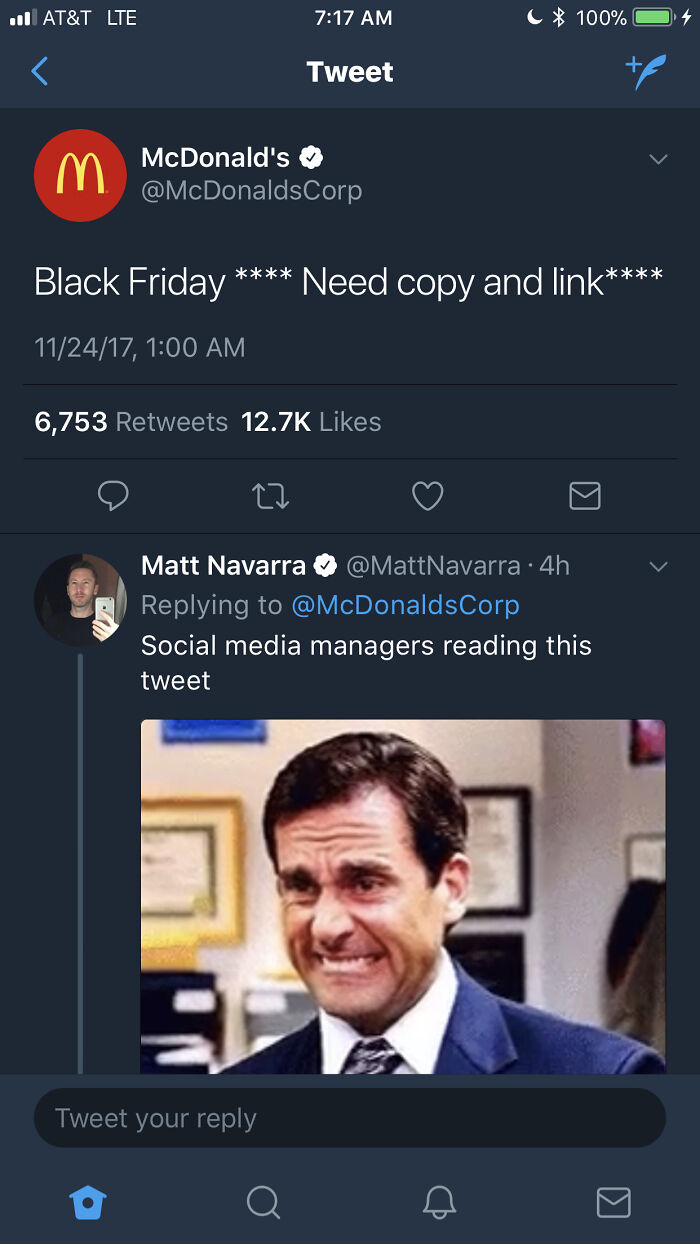The image size is (700, 1244).
Task: Open the McDonald's profile logo avatar
Action: pos(80,175)
